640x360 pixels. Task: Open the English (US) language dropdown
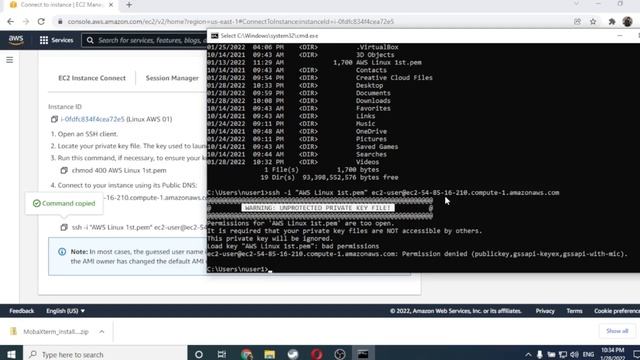pos(65,311)
